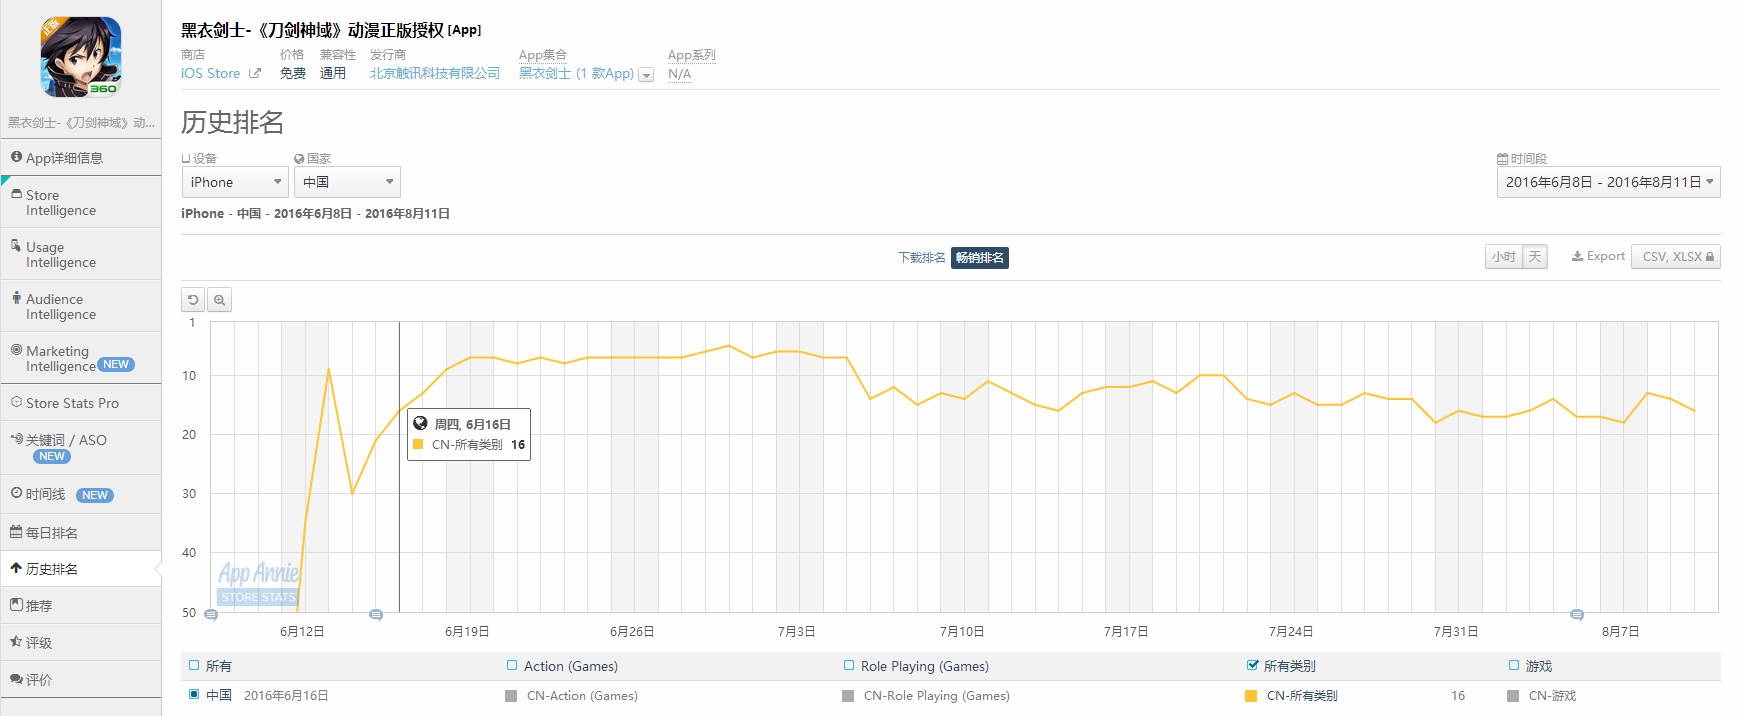Screen dimensions: 1740x716
Task: Switch chart granularity to 小时
Action: click(x=1503, y=257)
